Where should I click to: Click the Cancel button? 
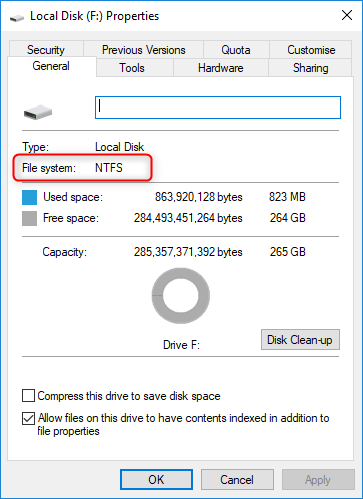pyautogui.click(x=237, y=480)
